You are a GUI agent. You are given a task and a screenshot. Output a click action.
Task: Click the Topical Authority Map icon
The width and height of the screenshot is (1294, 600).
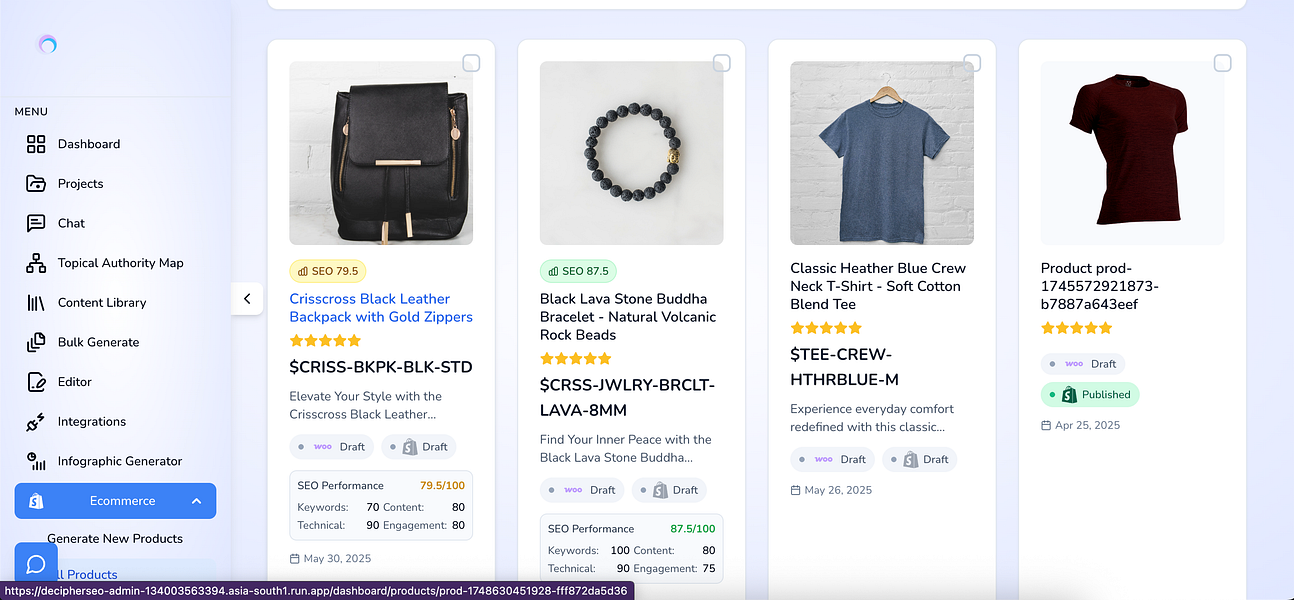tap(36, 263)
